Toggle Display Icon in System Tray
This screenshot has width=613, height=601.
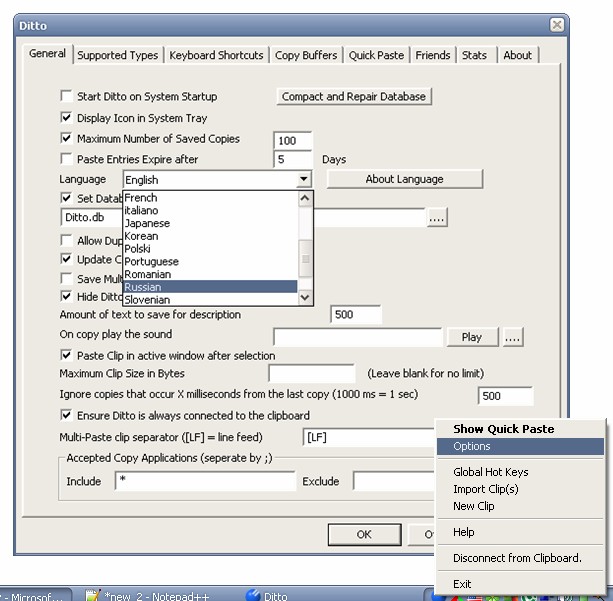click(x=66, y=117)
